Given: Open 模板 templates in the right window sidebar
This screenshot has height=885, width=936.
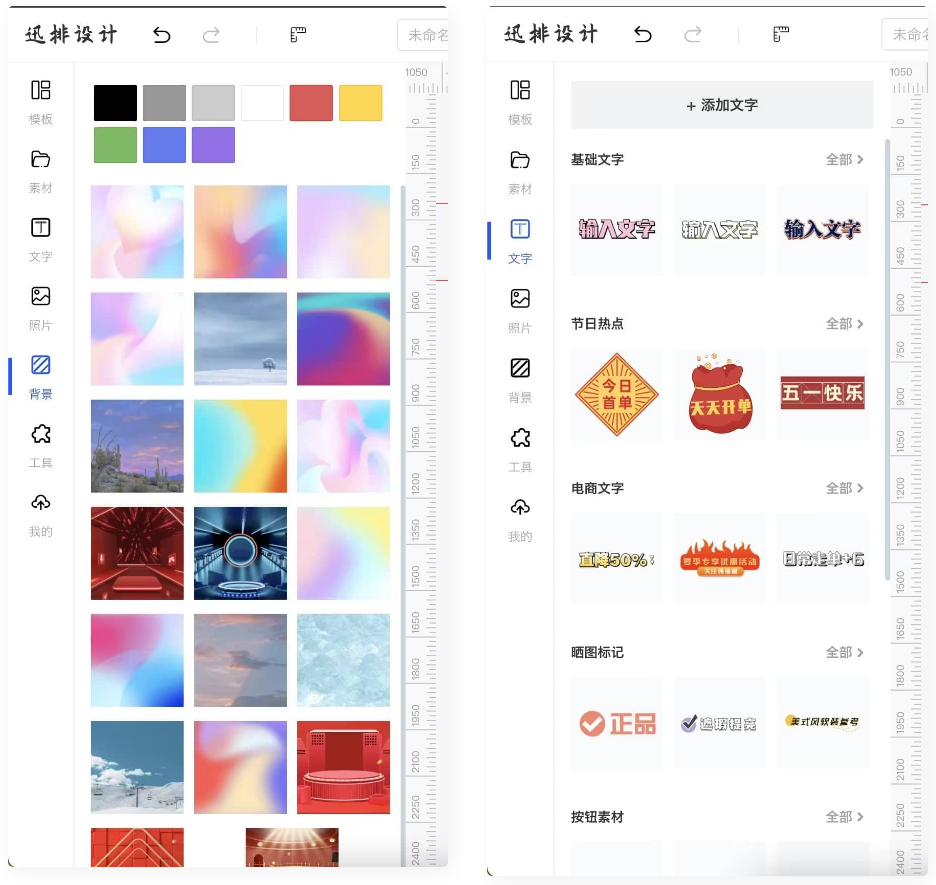Looking at the screenshot, I should pos(520,101).
